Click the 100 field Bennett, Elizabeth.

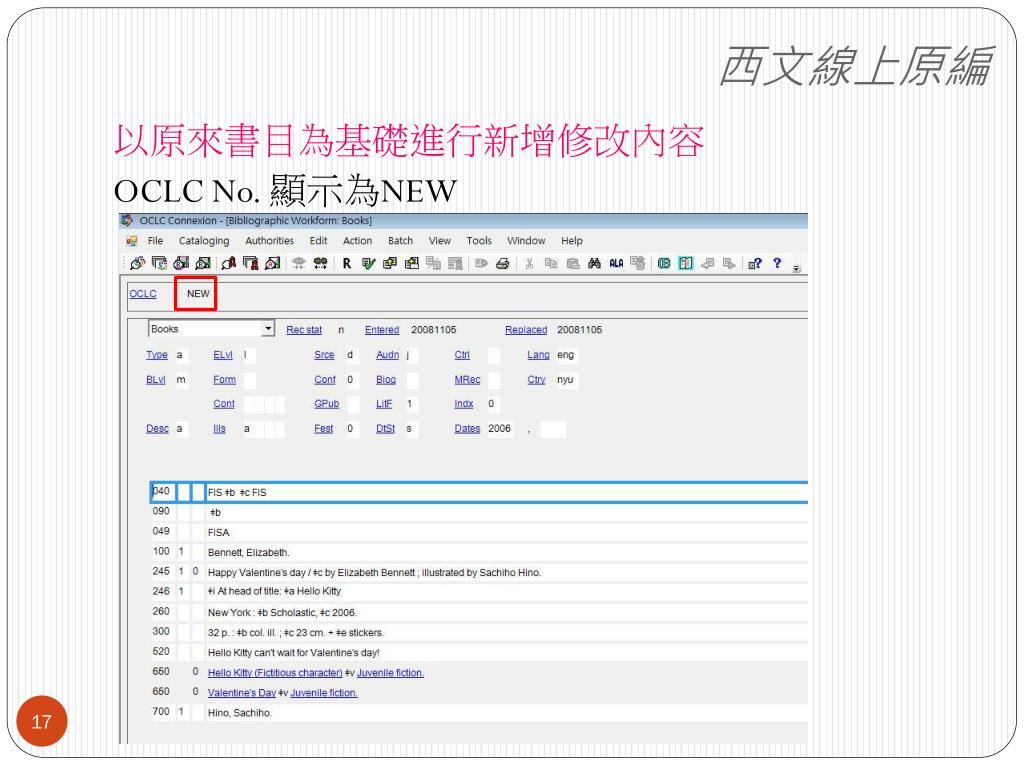(x=248, y=552)
